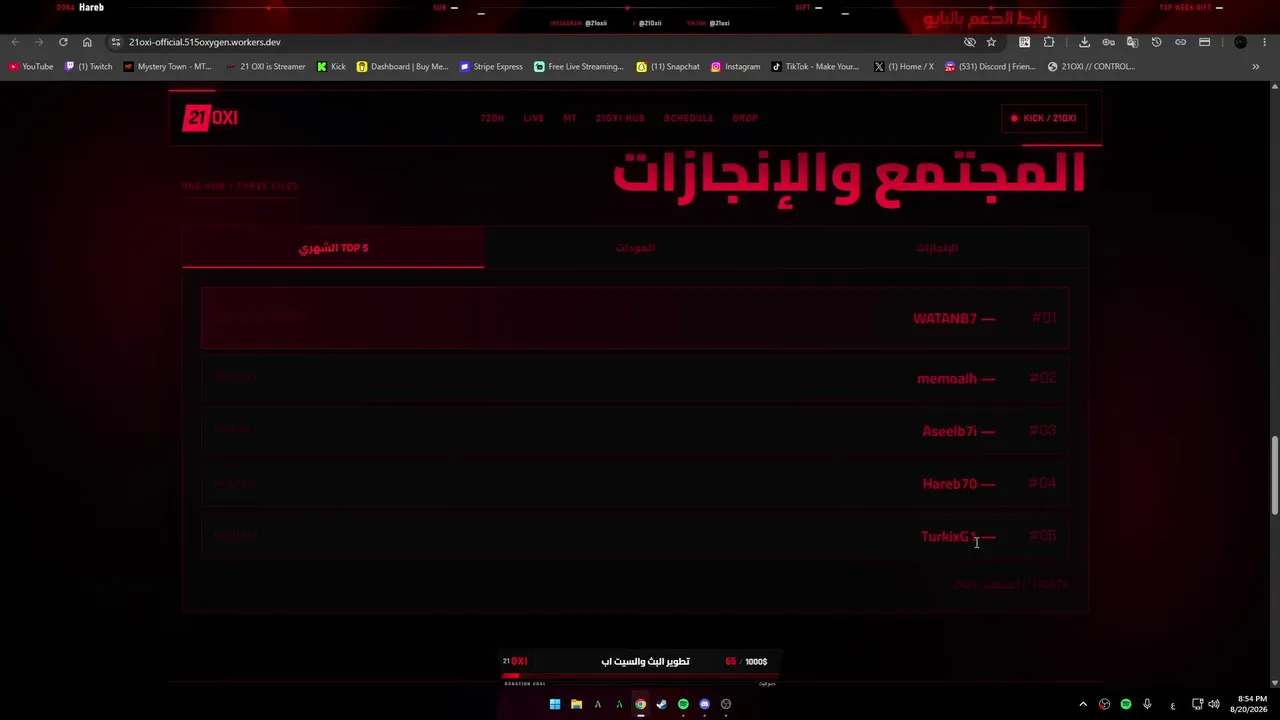Click the 21OXI site logo
The image size is (1280, 720).
pos(210,118)
